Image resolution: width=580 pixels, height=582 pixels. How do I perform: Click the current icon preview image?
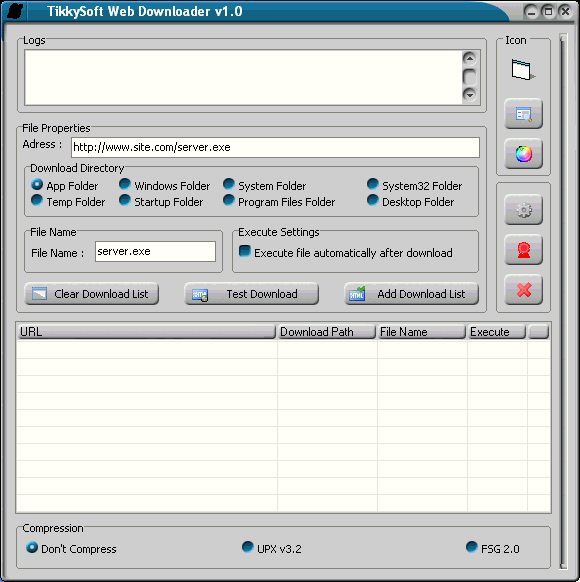(523, 69)
